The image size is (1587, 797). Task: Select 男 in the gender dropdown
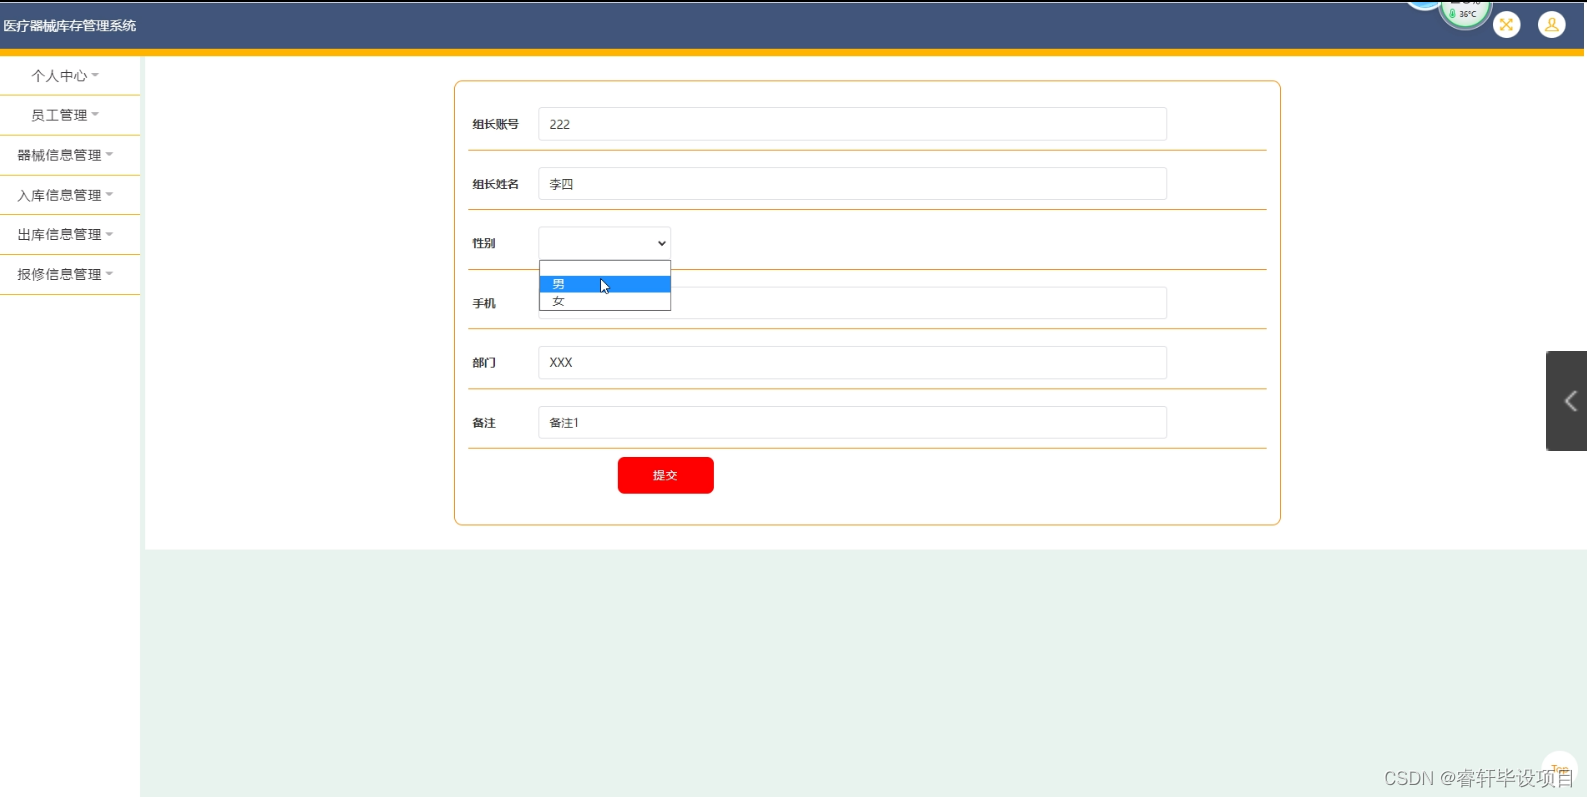click(x=605, y=285)
